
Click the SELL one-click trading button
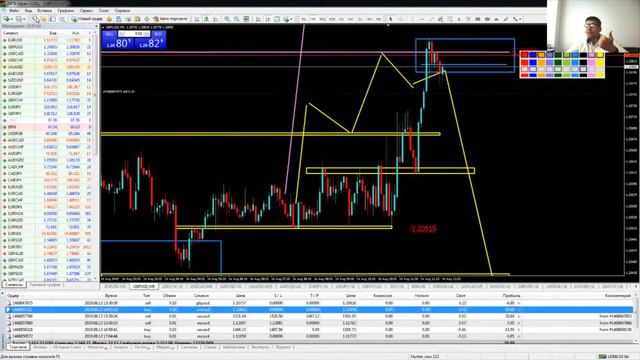(x=109, y=34)
